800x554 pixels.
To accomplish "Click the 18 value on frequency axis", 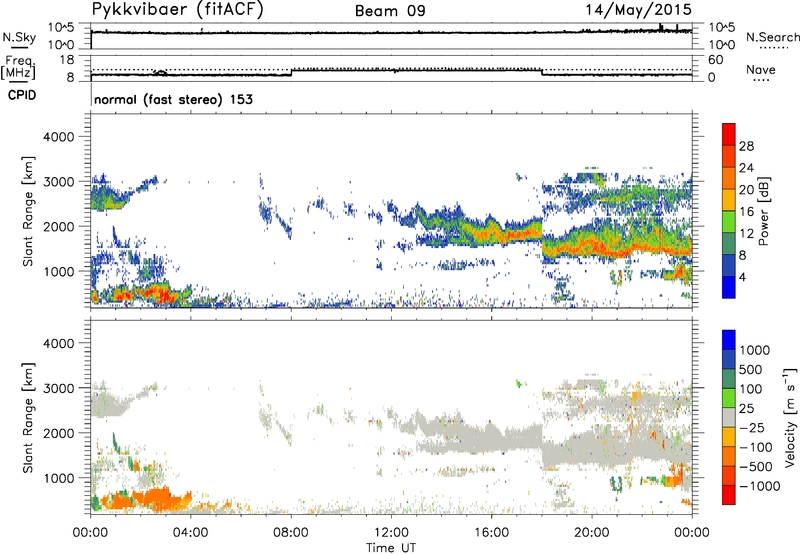I will tap(67, 60).
